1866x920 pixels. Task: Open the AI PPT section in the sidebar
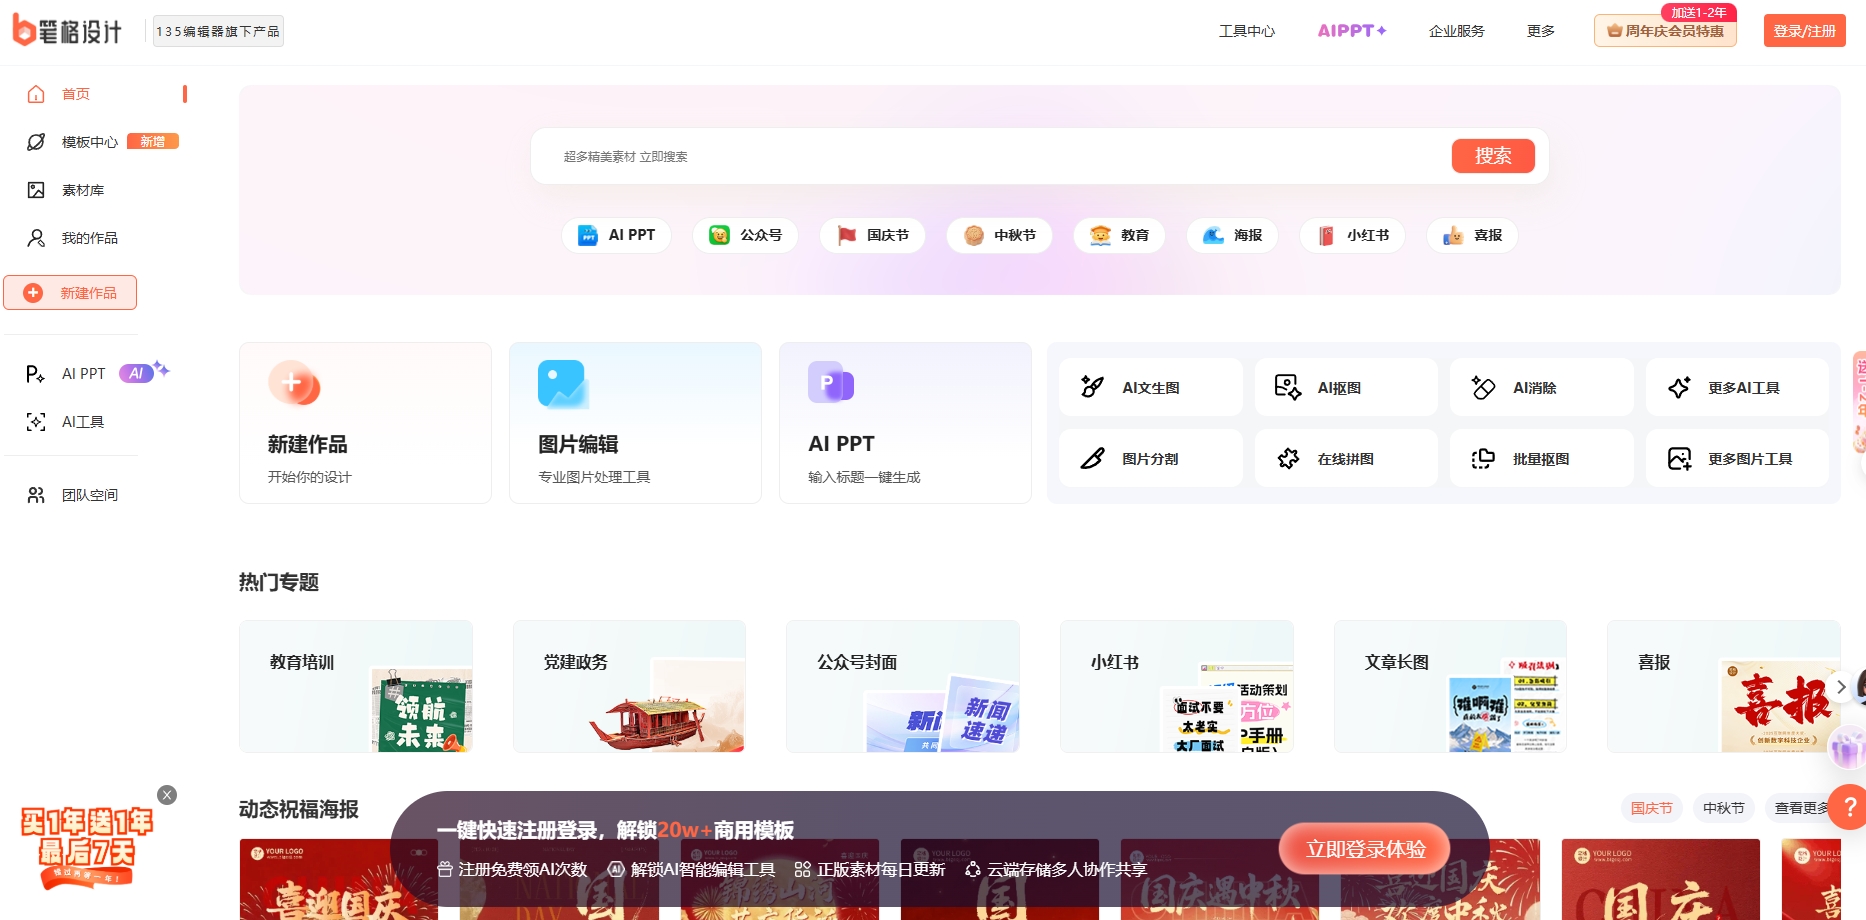pyautogui.click(x=83, y=373)
